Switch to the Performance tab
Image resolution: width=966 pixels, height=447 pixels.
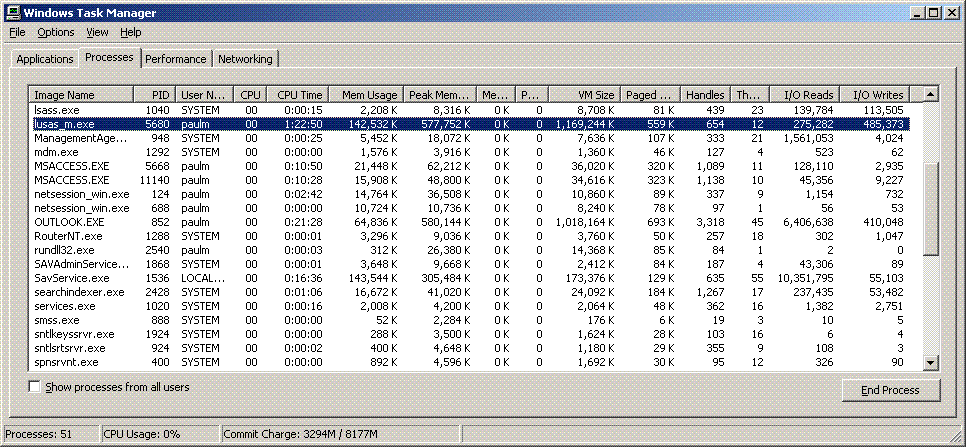point(176,59)
